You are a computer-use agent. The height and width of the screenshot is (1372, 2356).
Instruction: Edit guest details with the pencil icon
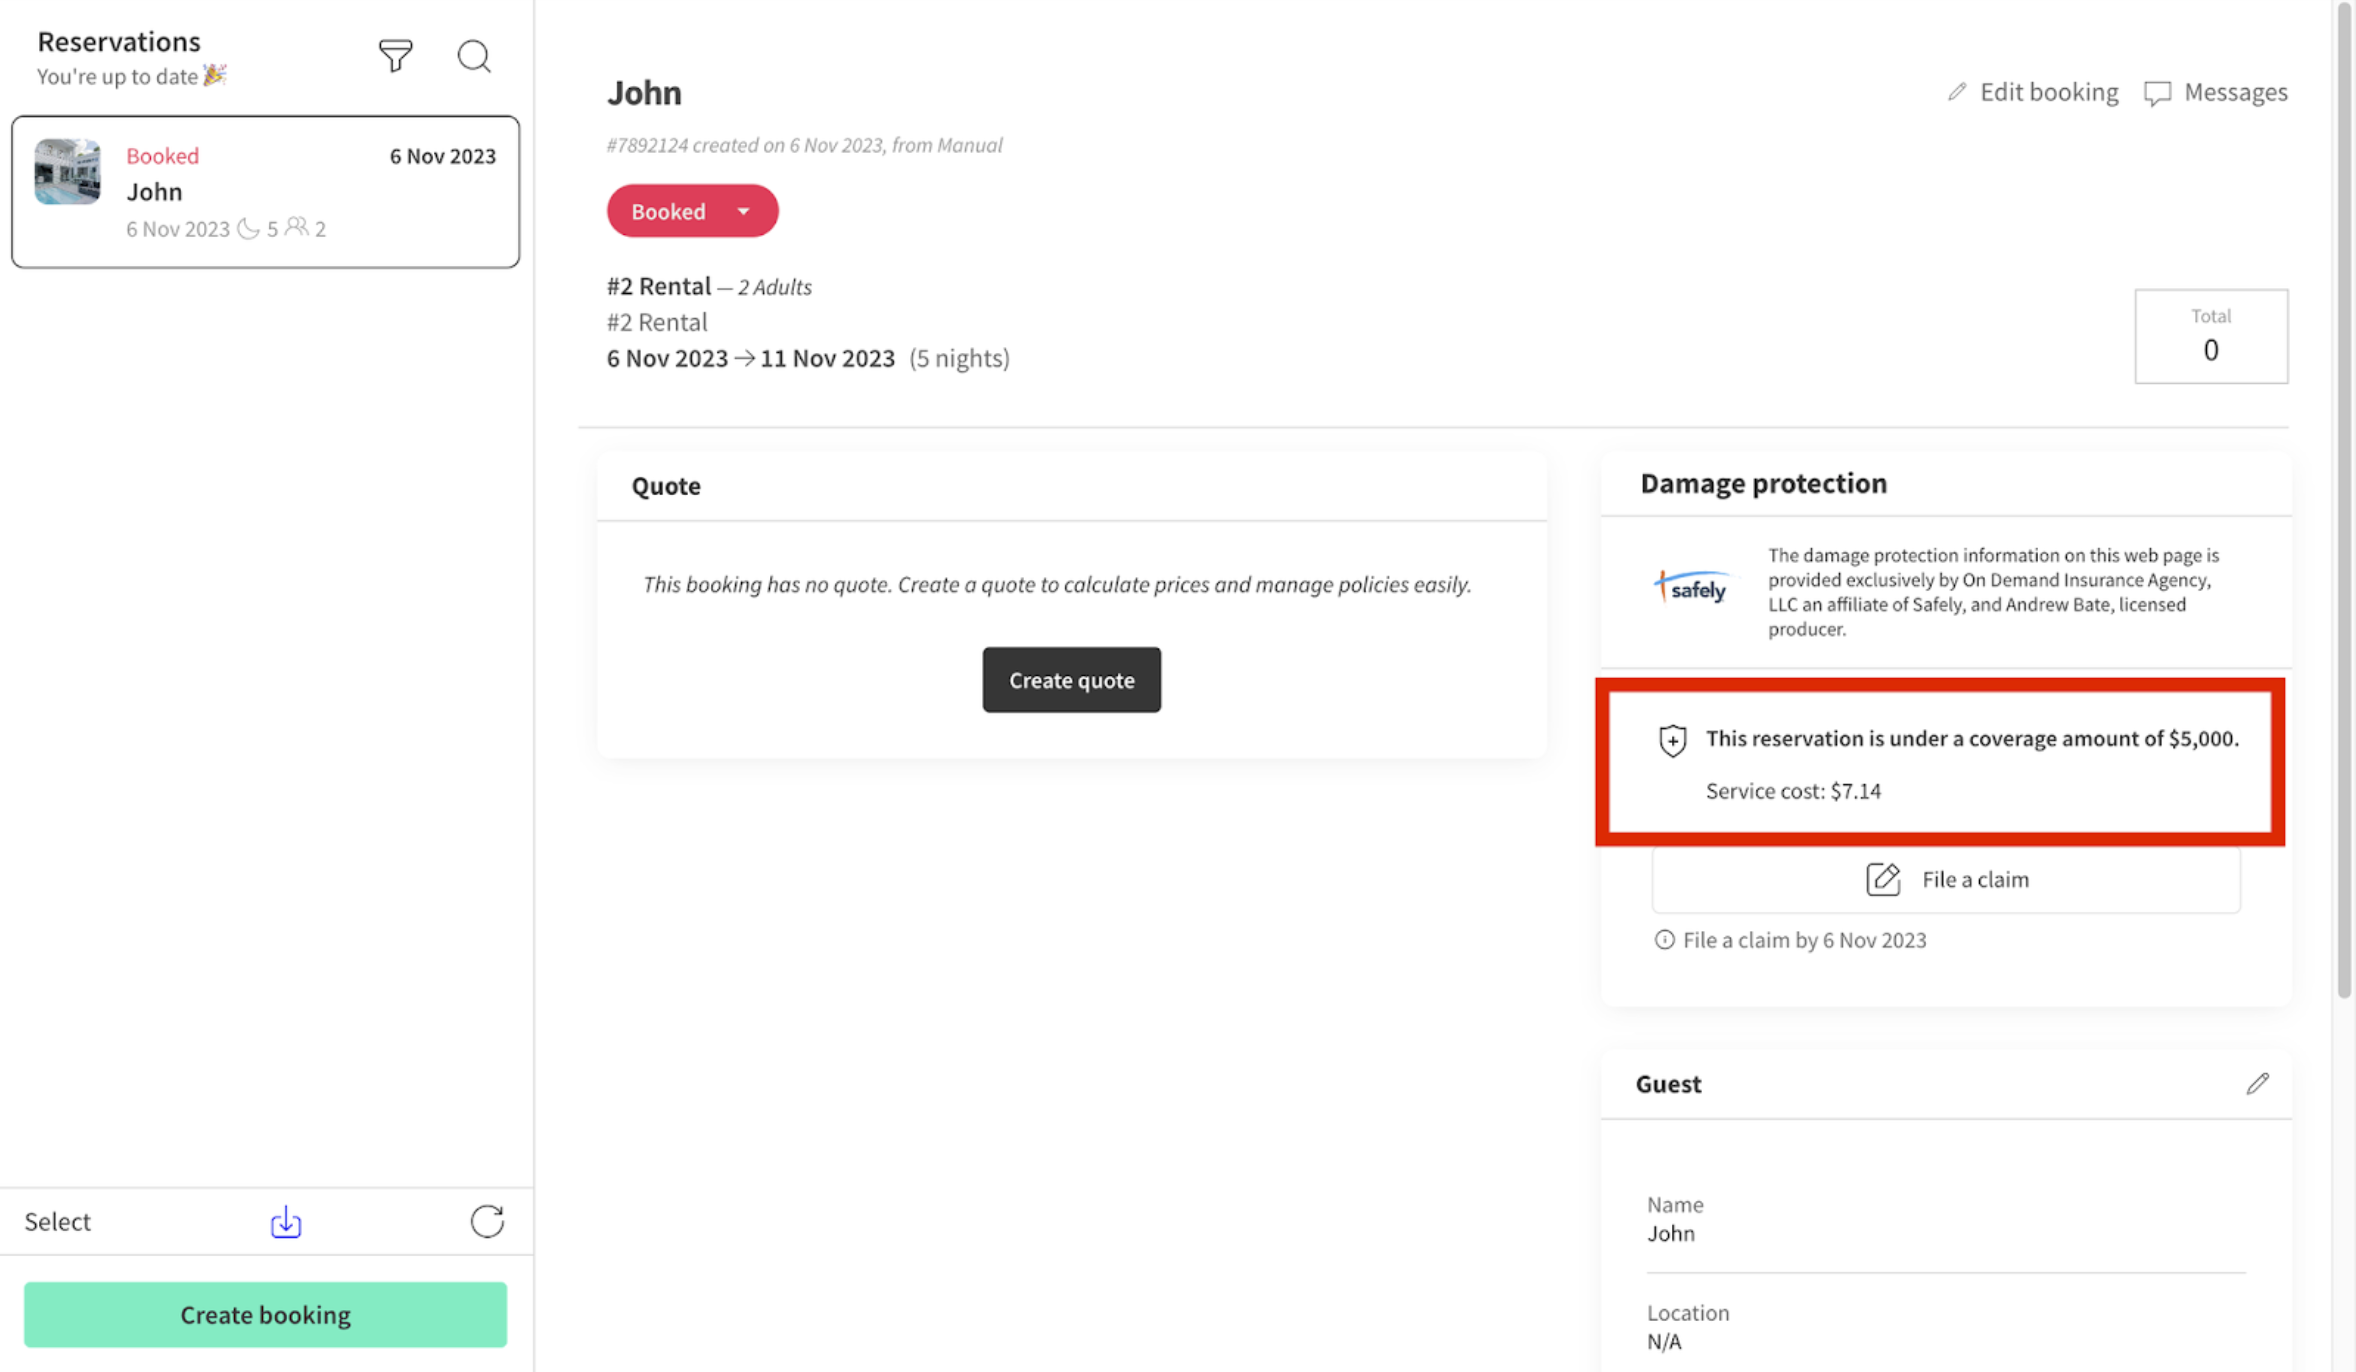[2258, 1083]
